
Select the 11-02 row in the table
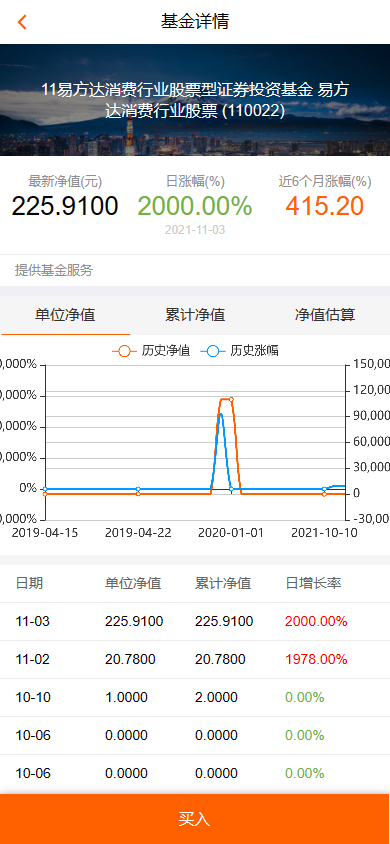[195, 659]
